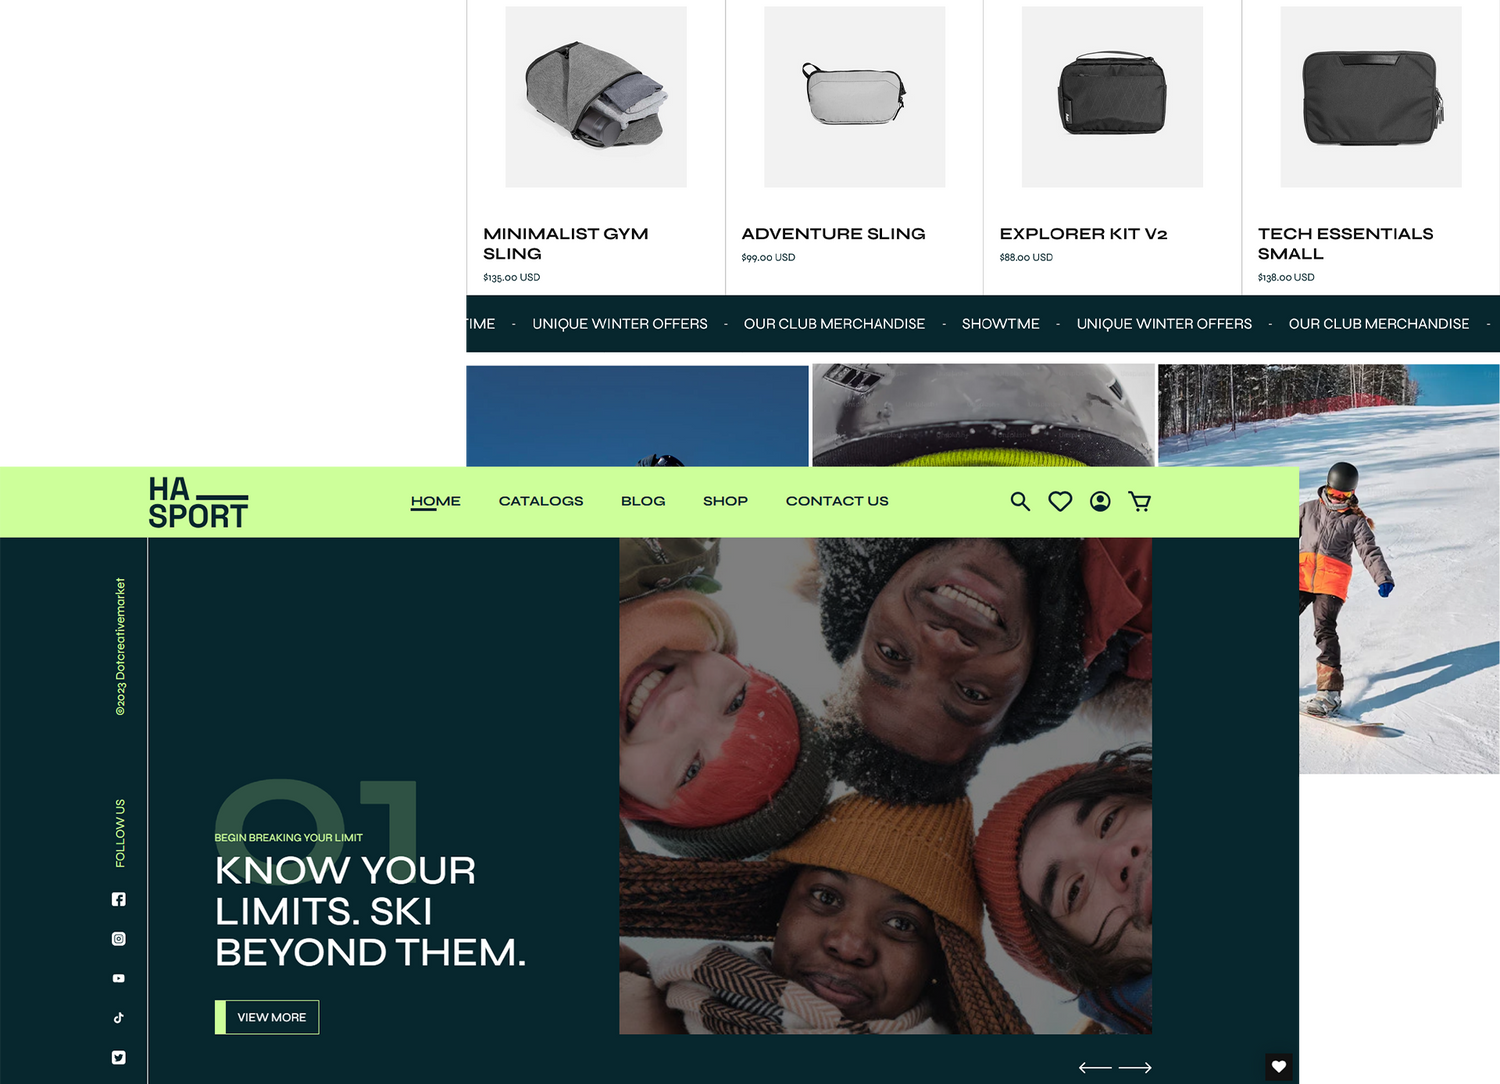This screenshot has width=1500, height=1084.
Task: Select the Home menu item
Action: tap(435, 501)
